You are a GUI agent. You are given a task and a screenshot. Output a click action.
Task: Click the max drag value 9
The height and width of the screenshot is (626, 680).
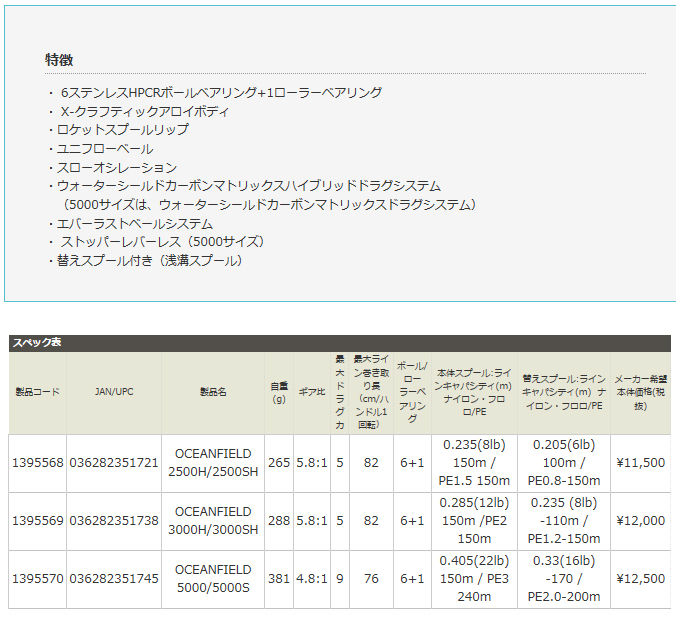click(x=340, y=579)
